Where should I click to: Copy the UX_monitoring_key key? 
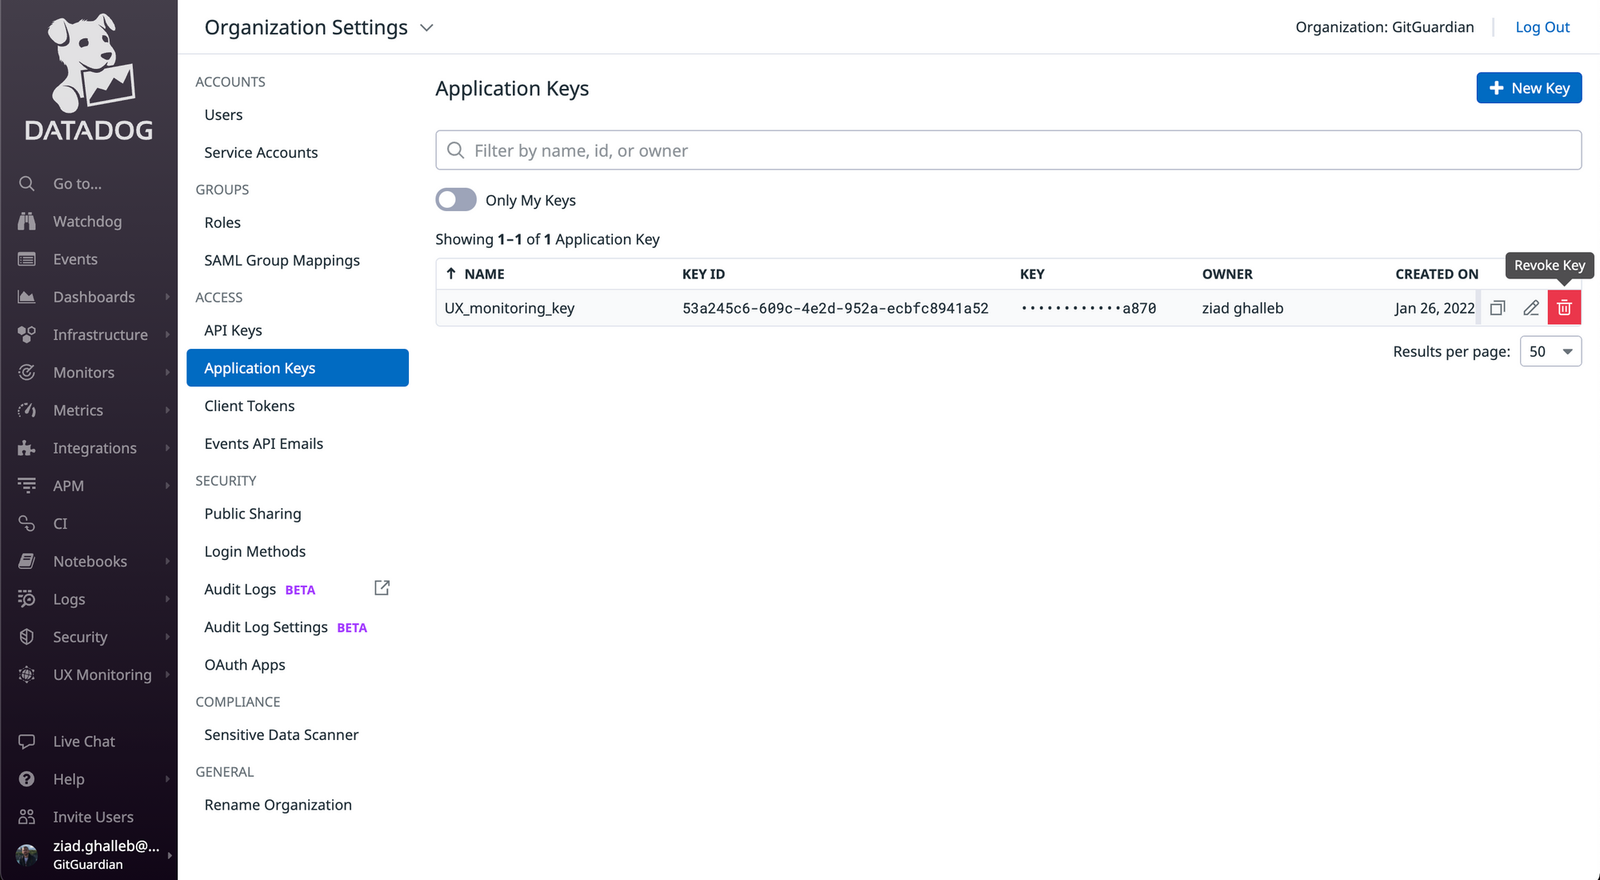pyautogui.click(x=1497, y=308)
